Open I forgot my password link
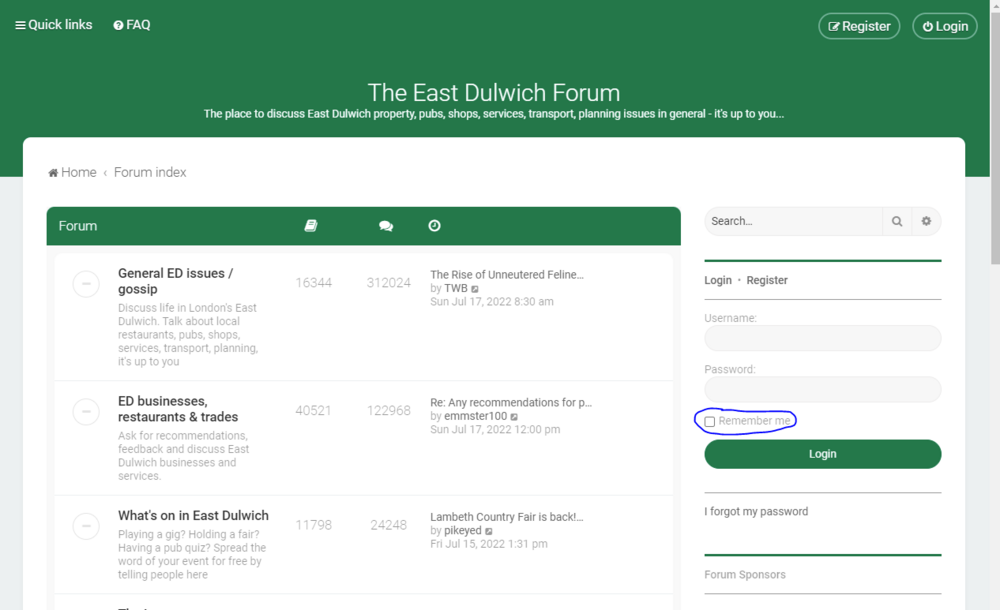The width and height of the screenshot is (1000, 610). (x=756, y=512)
